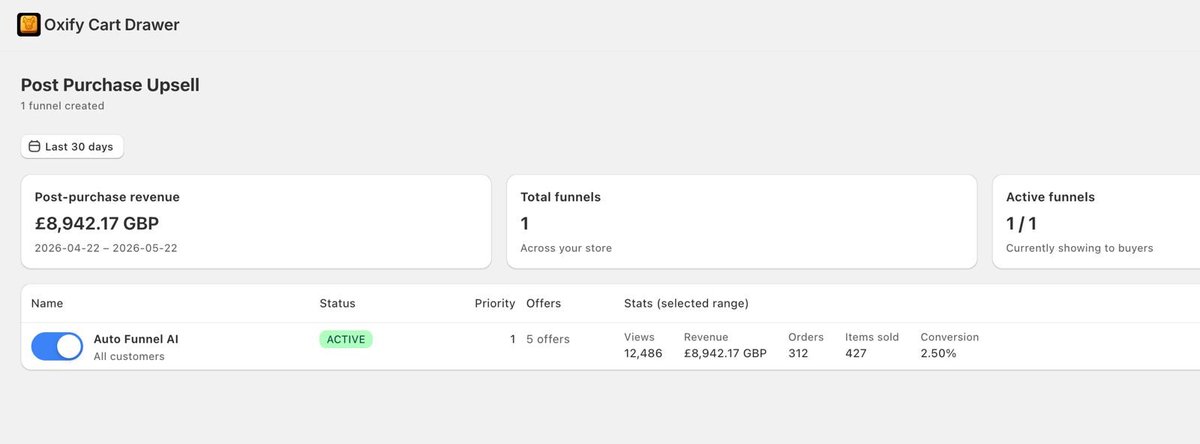
Task: Click the Oxify Cart Drawer app icon
Action: coord(29,25)
